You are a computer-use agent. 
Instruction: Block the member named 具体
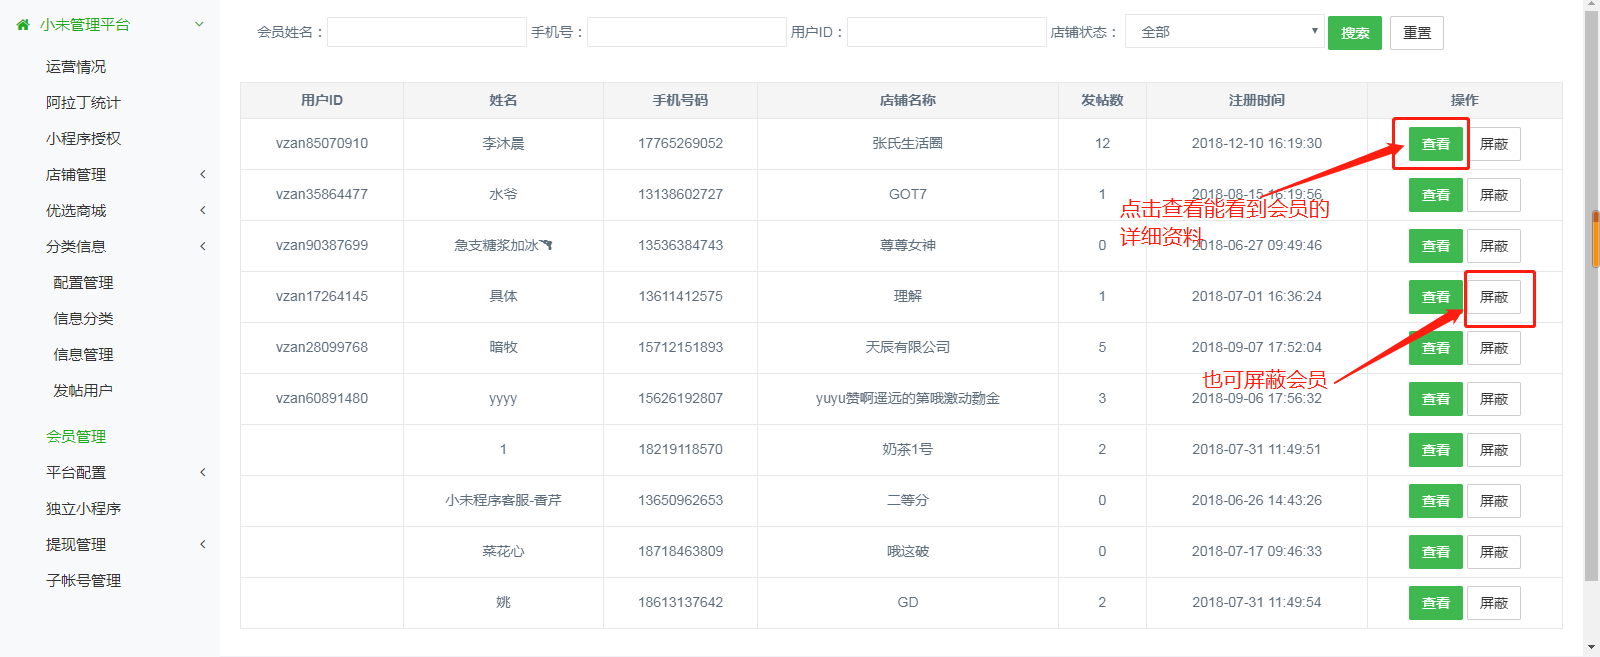click(1493, 297)
